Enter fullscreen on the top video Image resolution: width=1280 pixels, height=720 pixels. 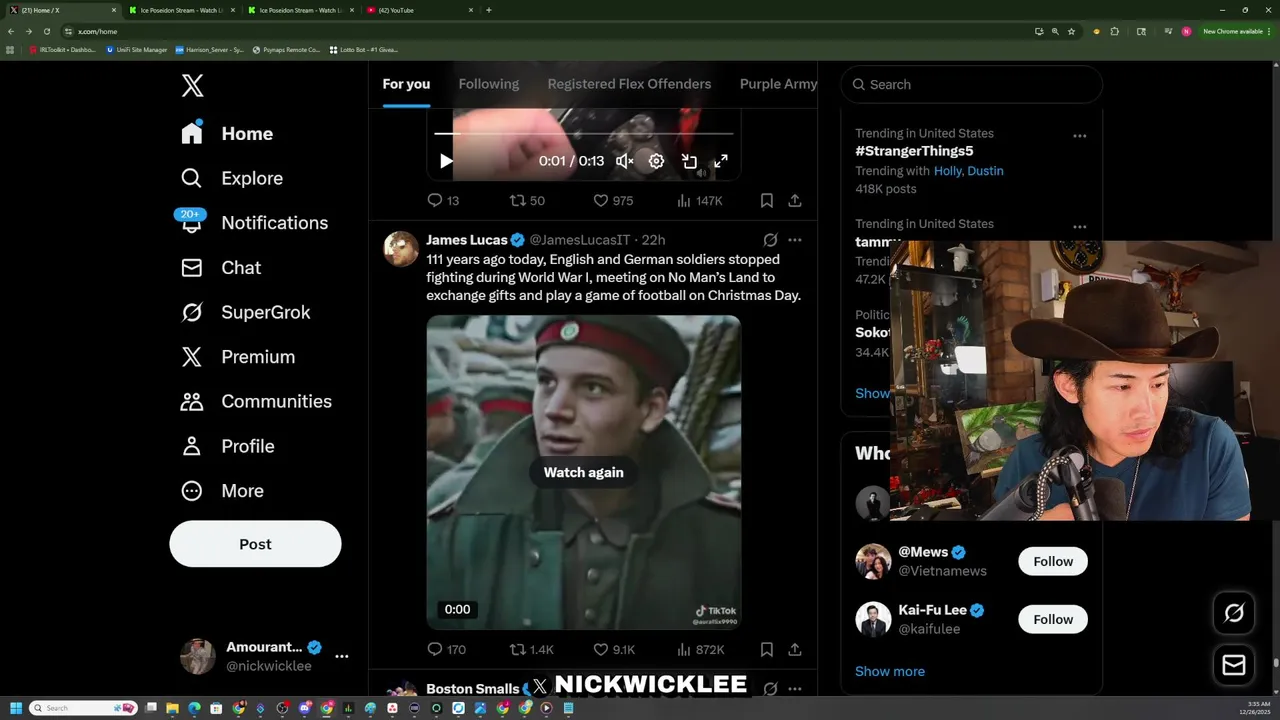[721, 161]
